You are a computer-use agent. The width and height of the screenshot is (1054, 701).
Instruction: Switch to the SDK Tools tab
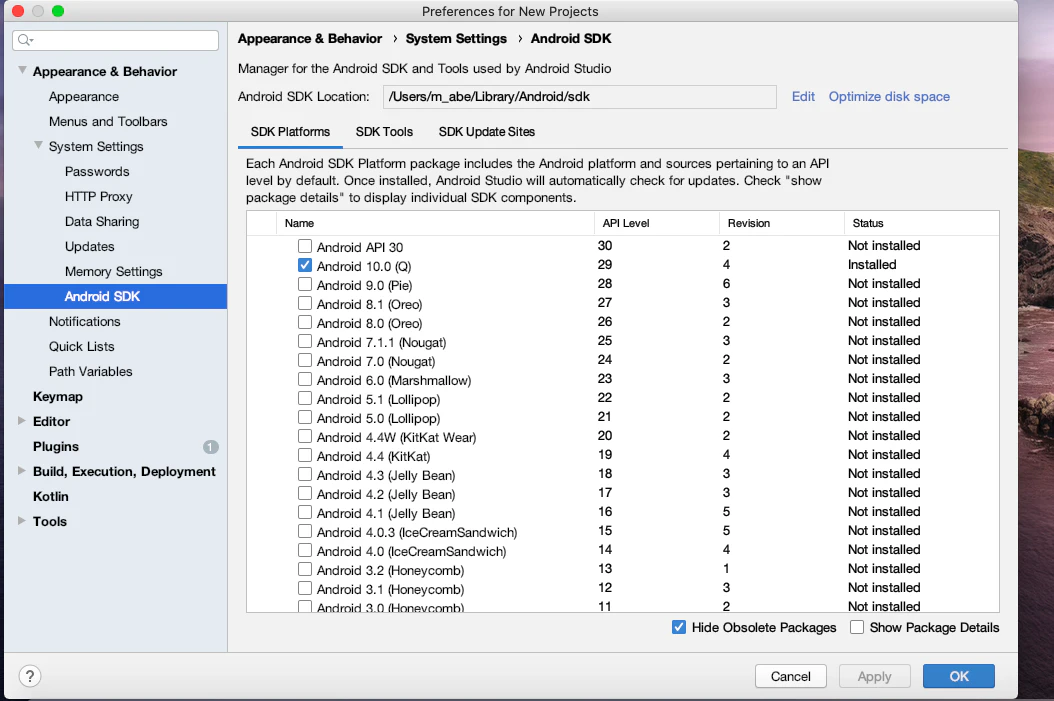click(x=384, y=132)
